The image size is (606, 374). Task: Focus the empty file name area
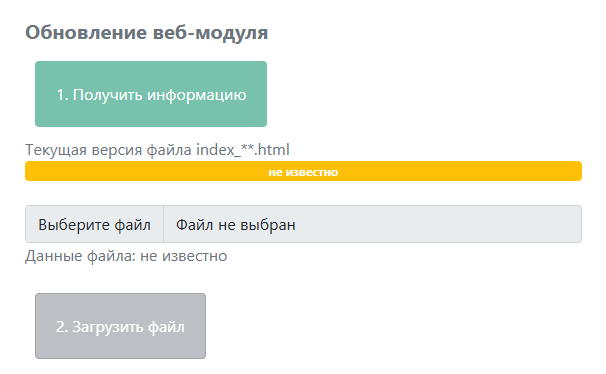pyautogui.click(x=373, y=224)
